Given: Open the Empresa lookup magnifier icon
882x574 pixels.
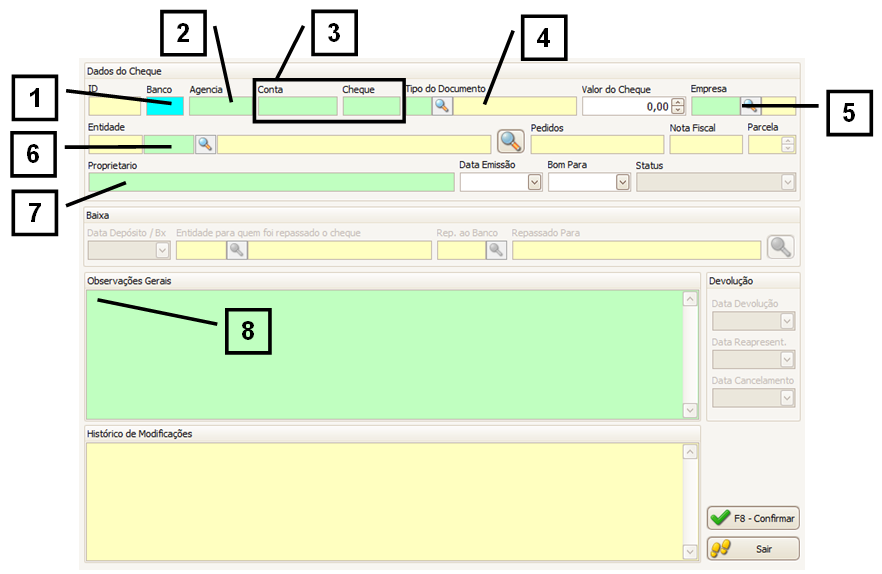Looking at the screenshot, I should pos(750,106).
